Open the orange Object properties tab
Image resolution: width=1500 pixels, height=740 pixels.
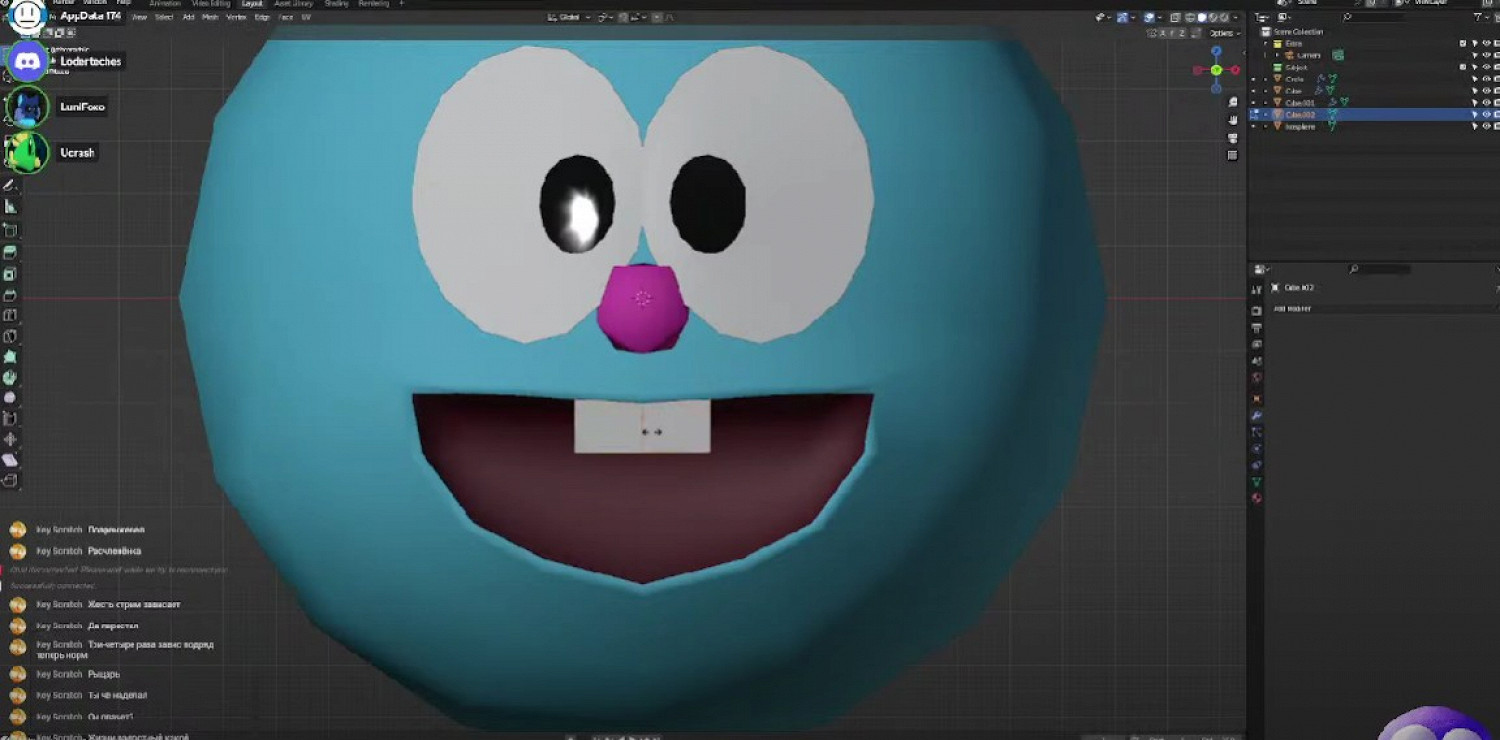pyautogui.click(x=1257, y=397)
